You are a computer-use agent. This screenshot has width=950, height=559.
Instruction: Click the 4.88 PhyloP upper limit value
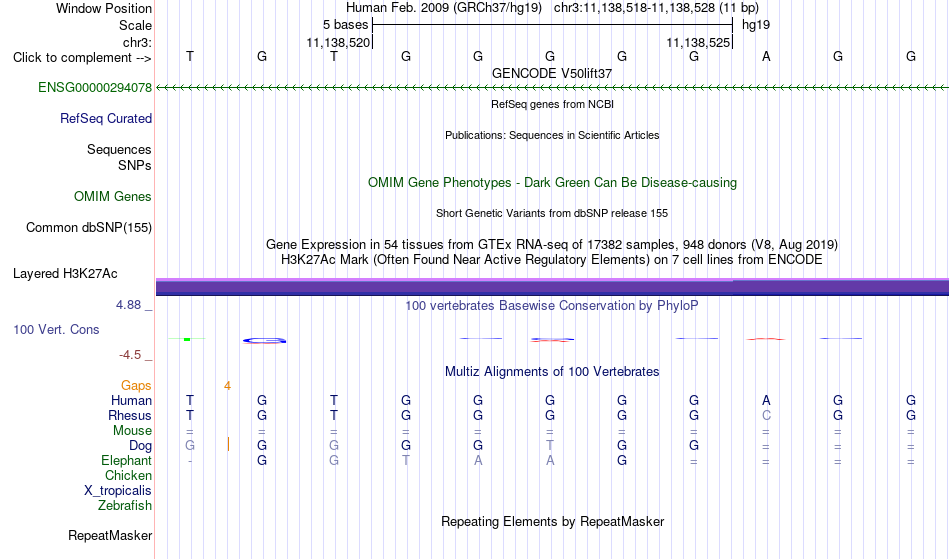pos(128,305)
